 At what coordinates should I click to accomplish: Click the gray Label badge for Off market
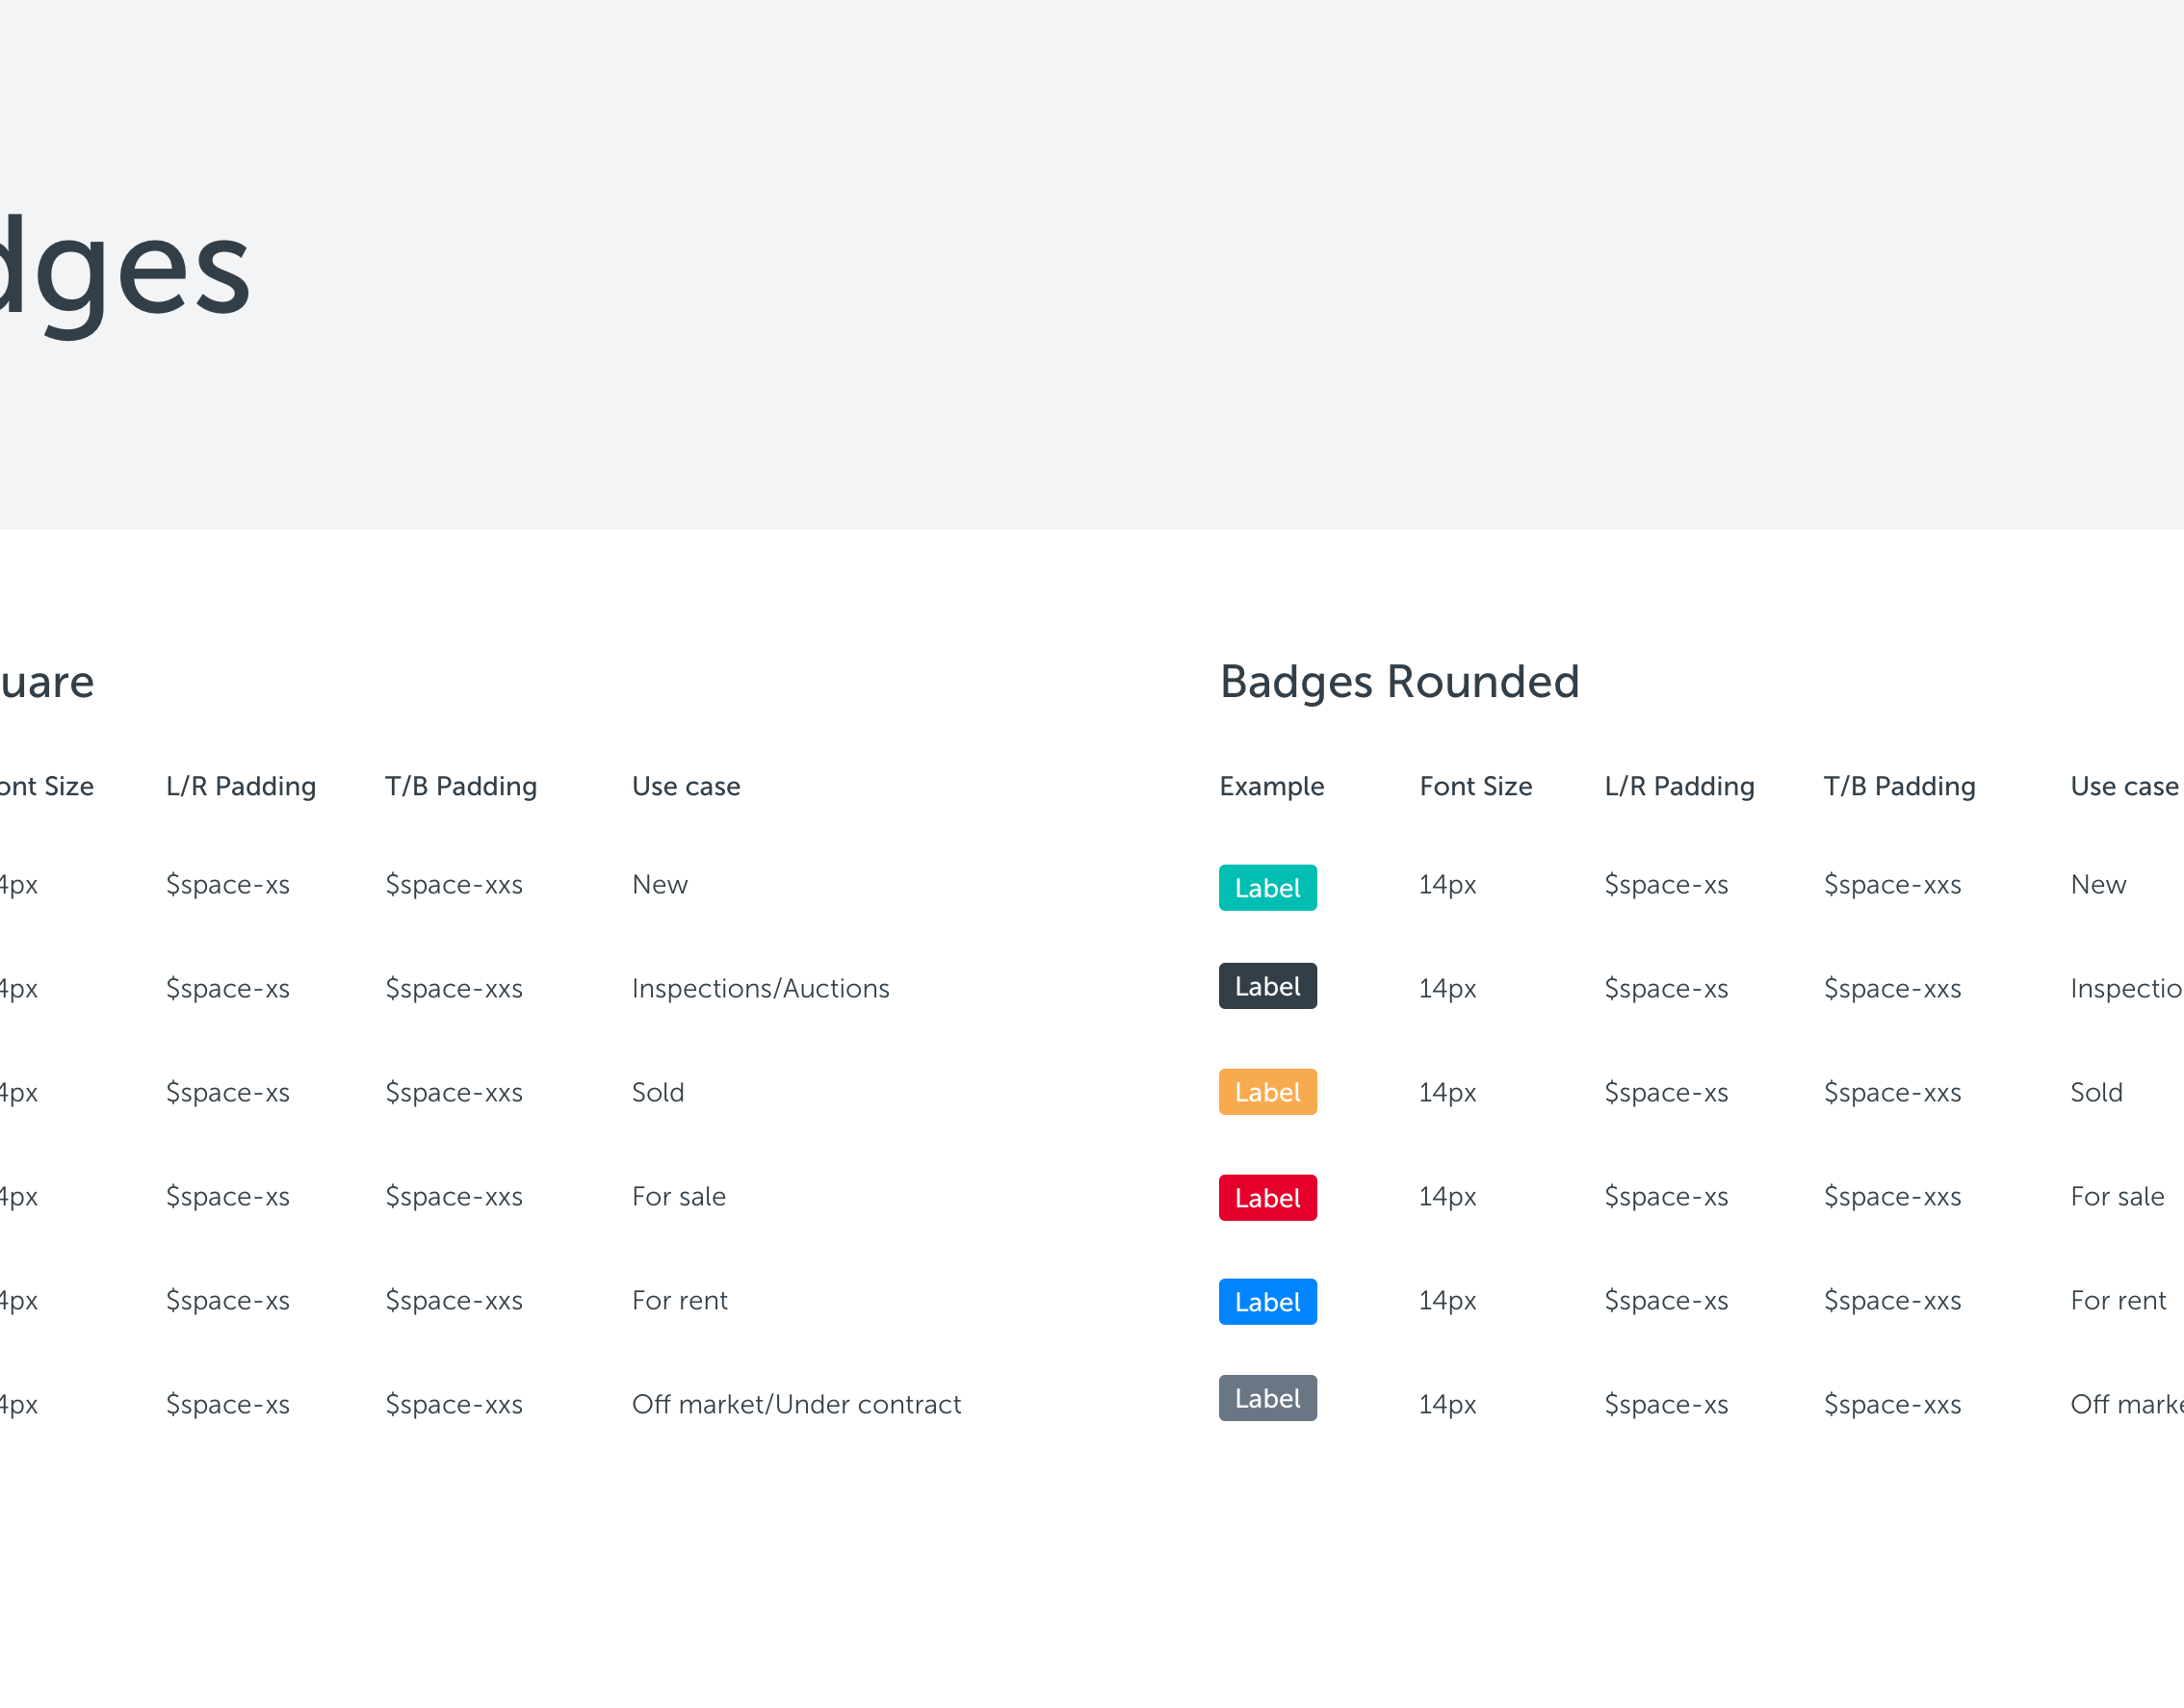(x=1267, y=1398)
